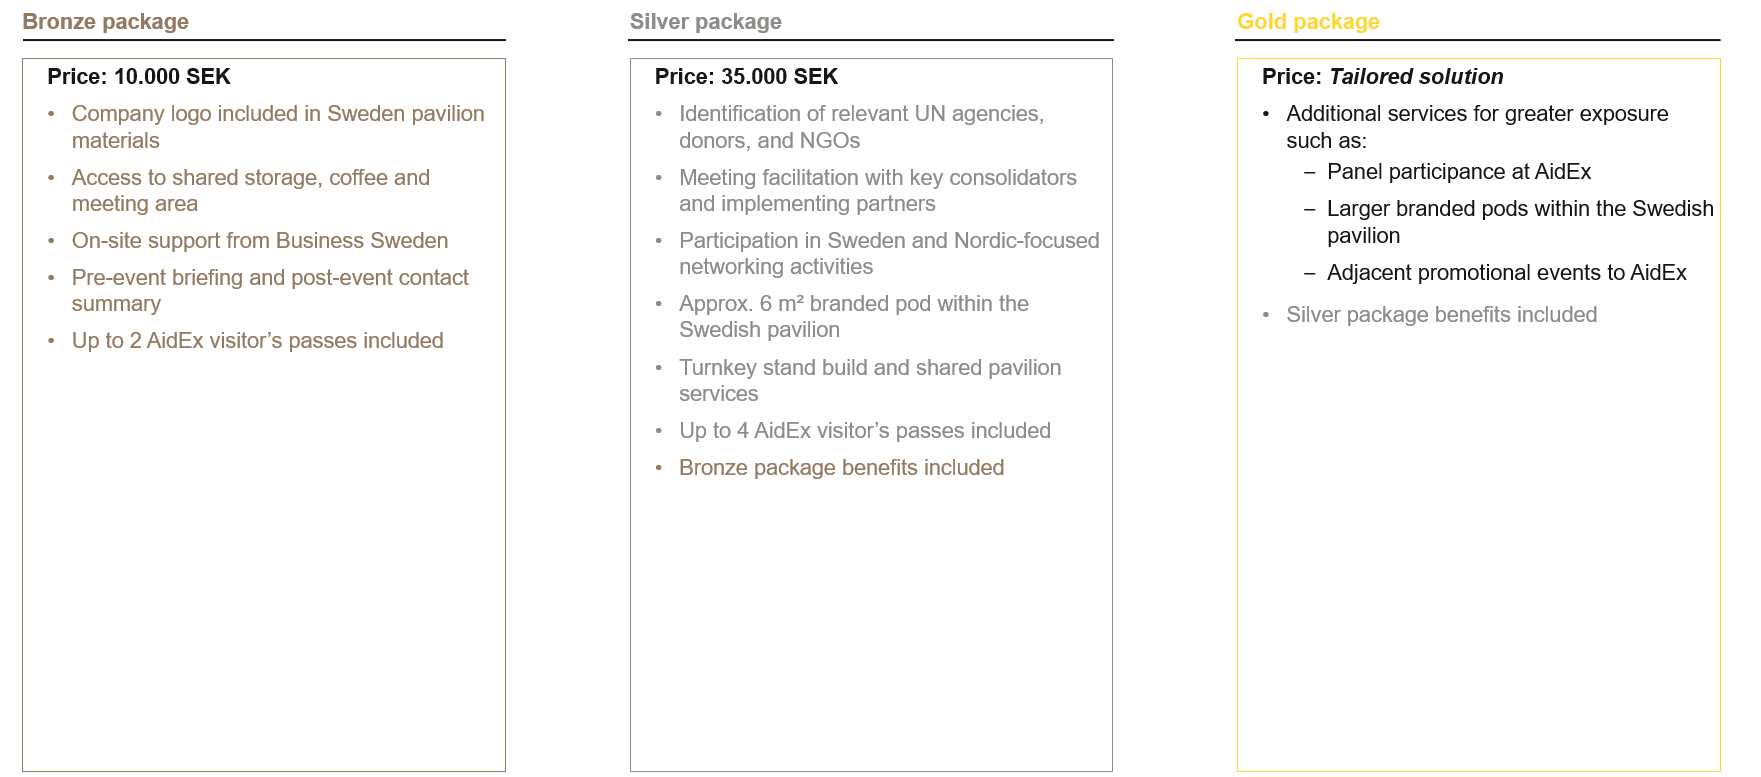Click "Up to 4 AidEx visitor's passes included"
Image resolution: width=1761 pixels, height=777 pixels.
coord(864,431)
